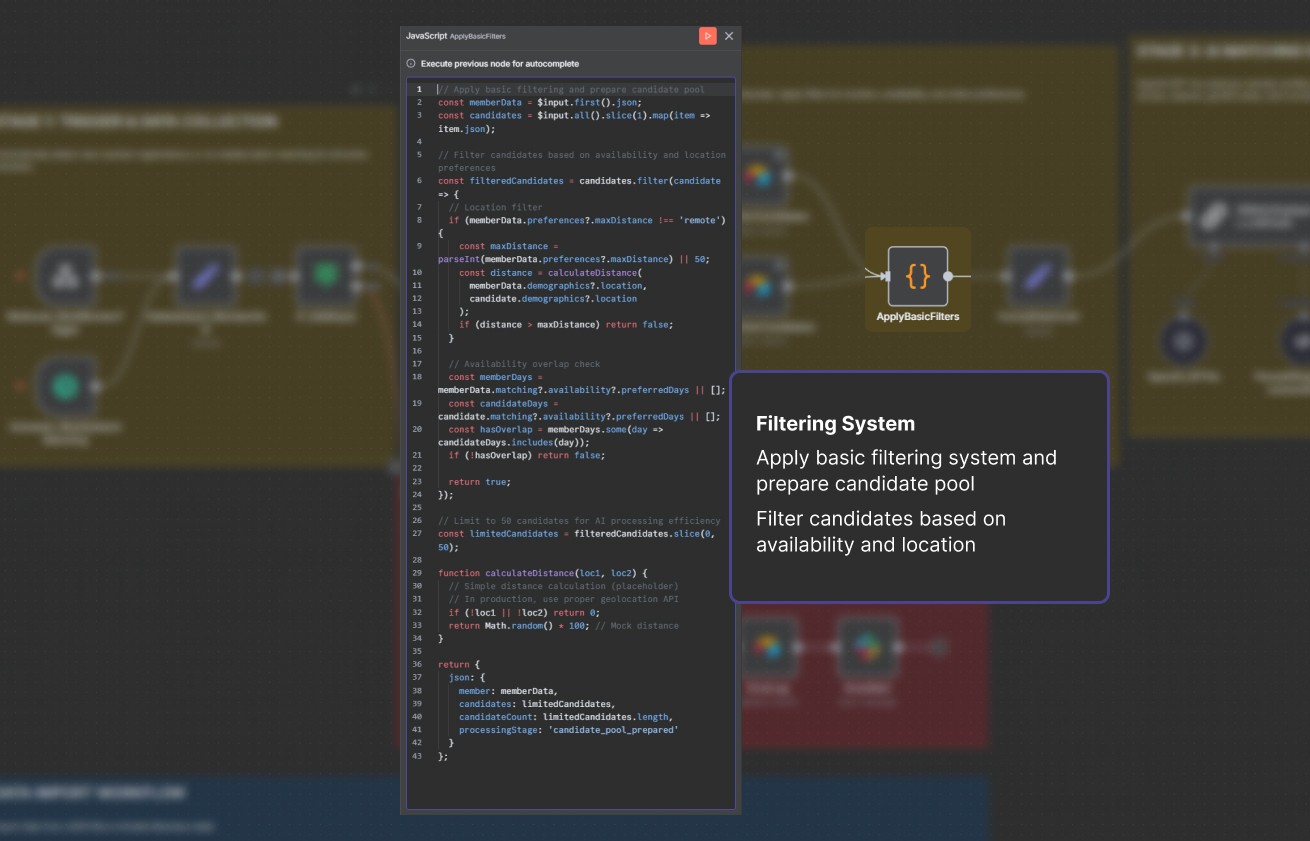Image resolution: width=1310 pixels, height=841 pixels.
Task: Click the "!== 'remote'" condition line
Action: (582, 226)
